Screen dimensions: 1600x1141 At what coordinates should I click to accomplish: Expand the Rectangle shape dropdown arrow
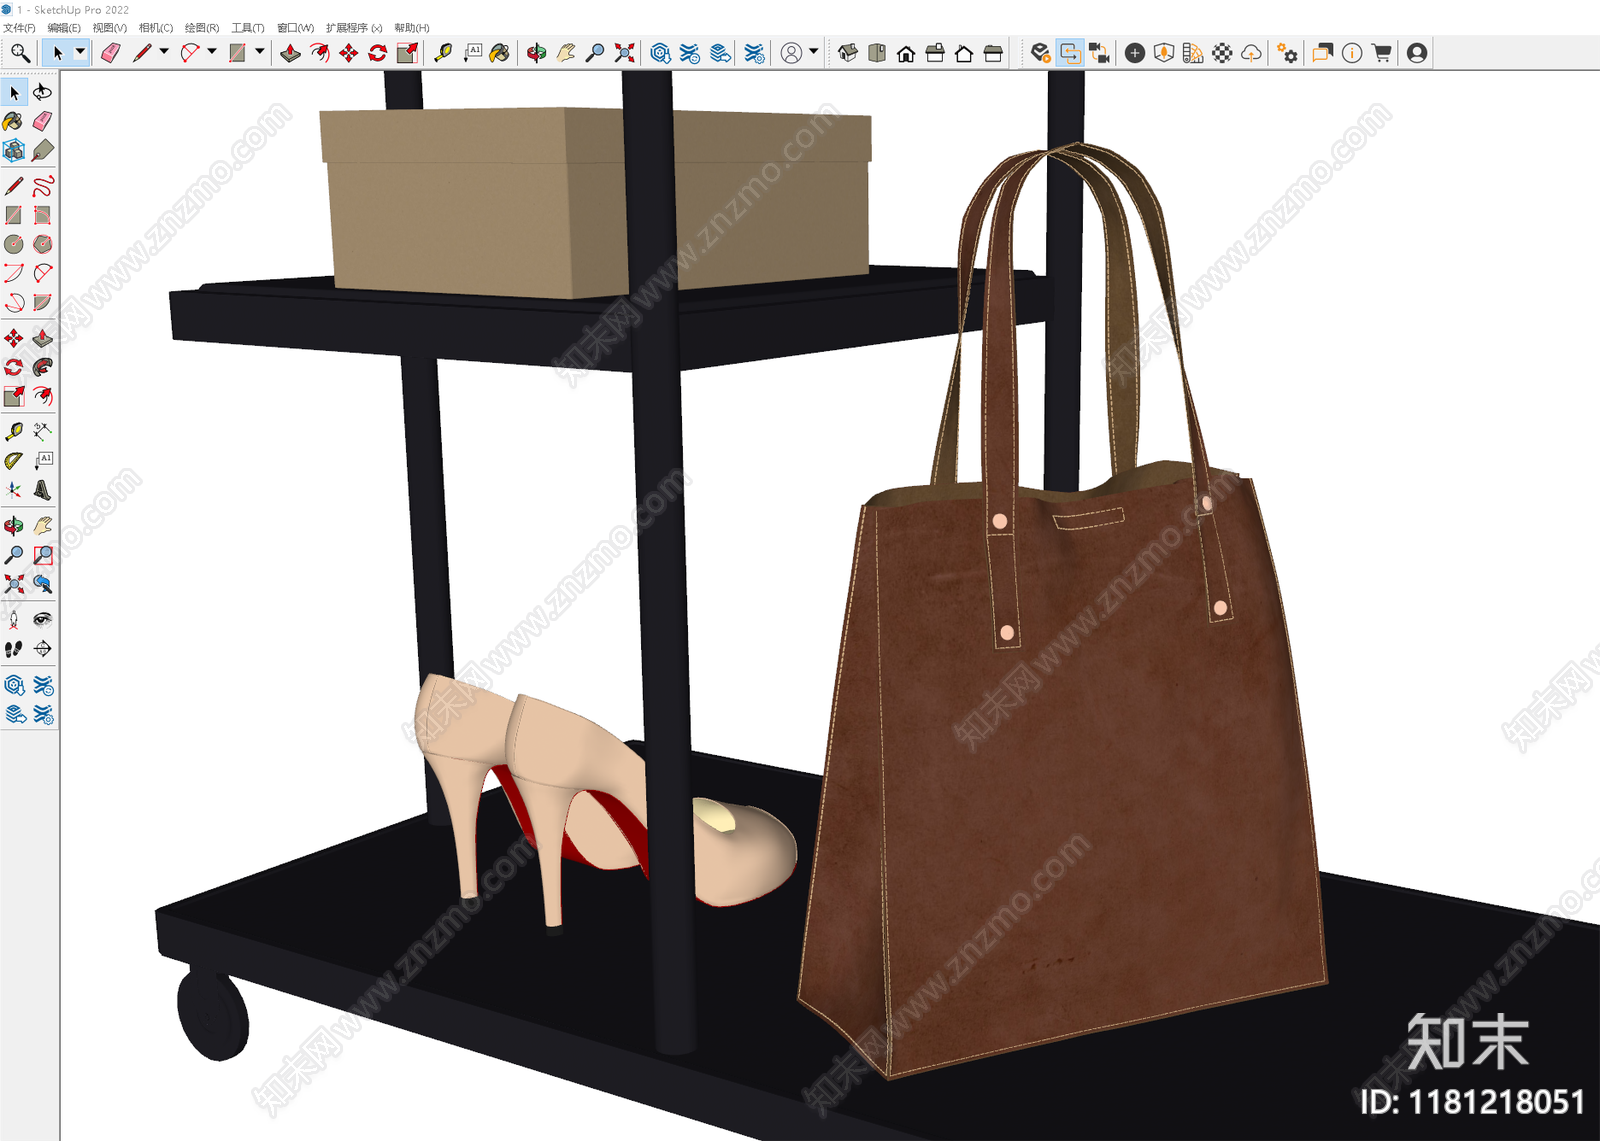click(x=260, y=52)
